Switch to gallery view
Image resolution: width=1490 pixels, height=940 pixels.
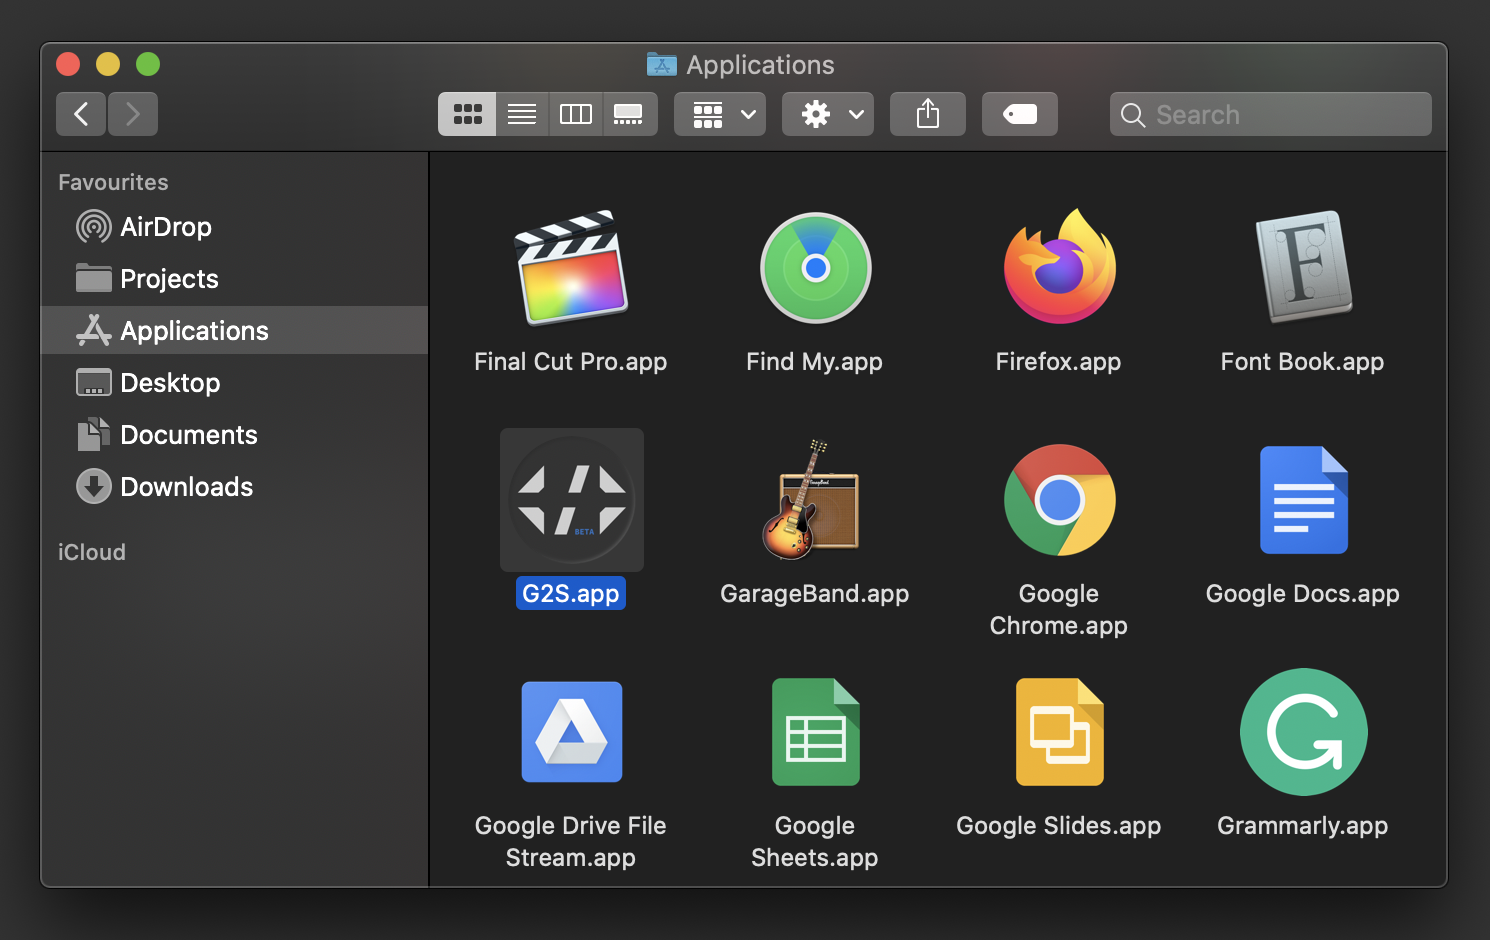[629, 114]
